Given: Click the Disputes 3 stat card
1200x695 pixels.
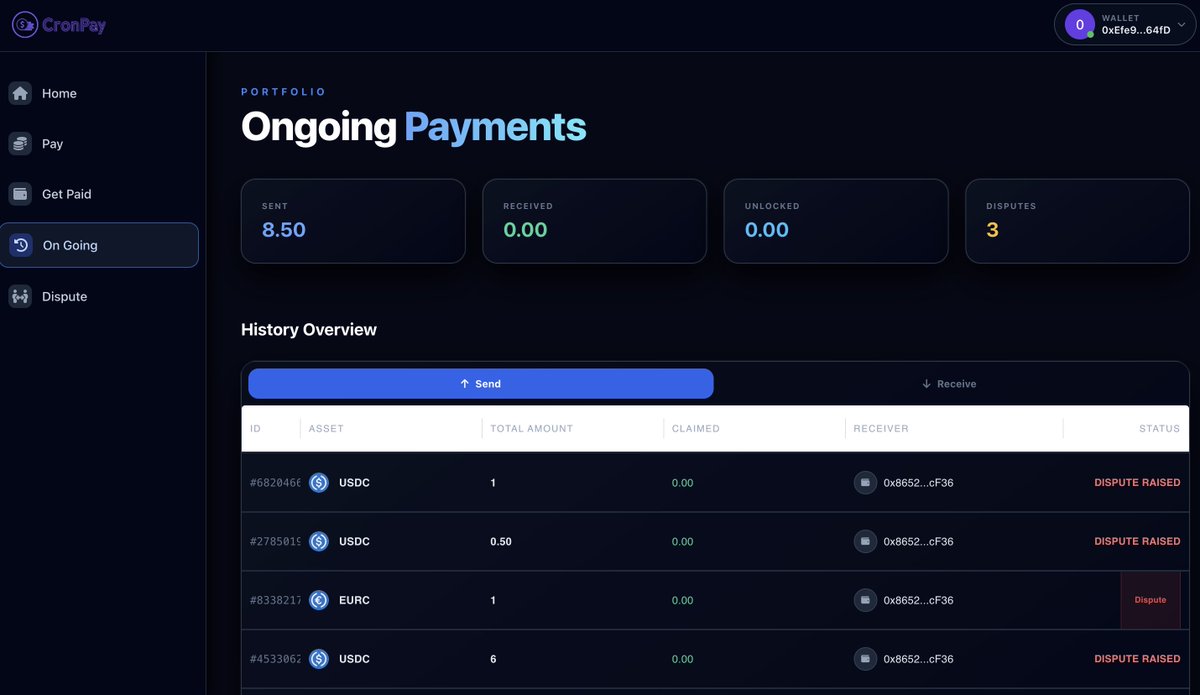Looking at the screenshot, I should coord(1077,221).
